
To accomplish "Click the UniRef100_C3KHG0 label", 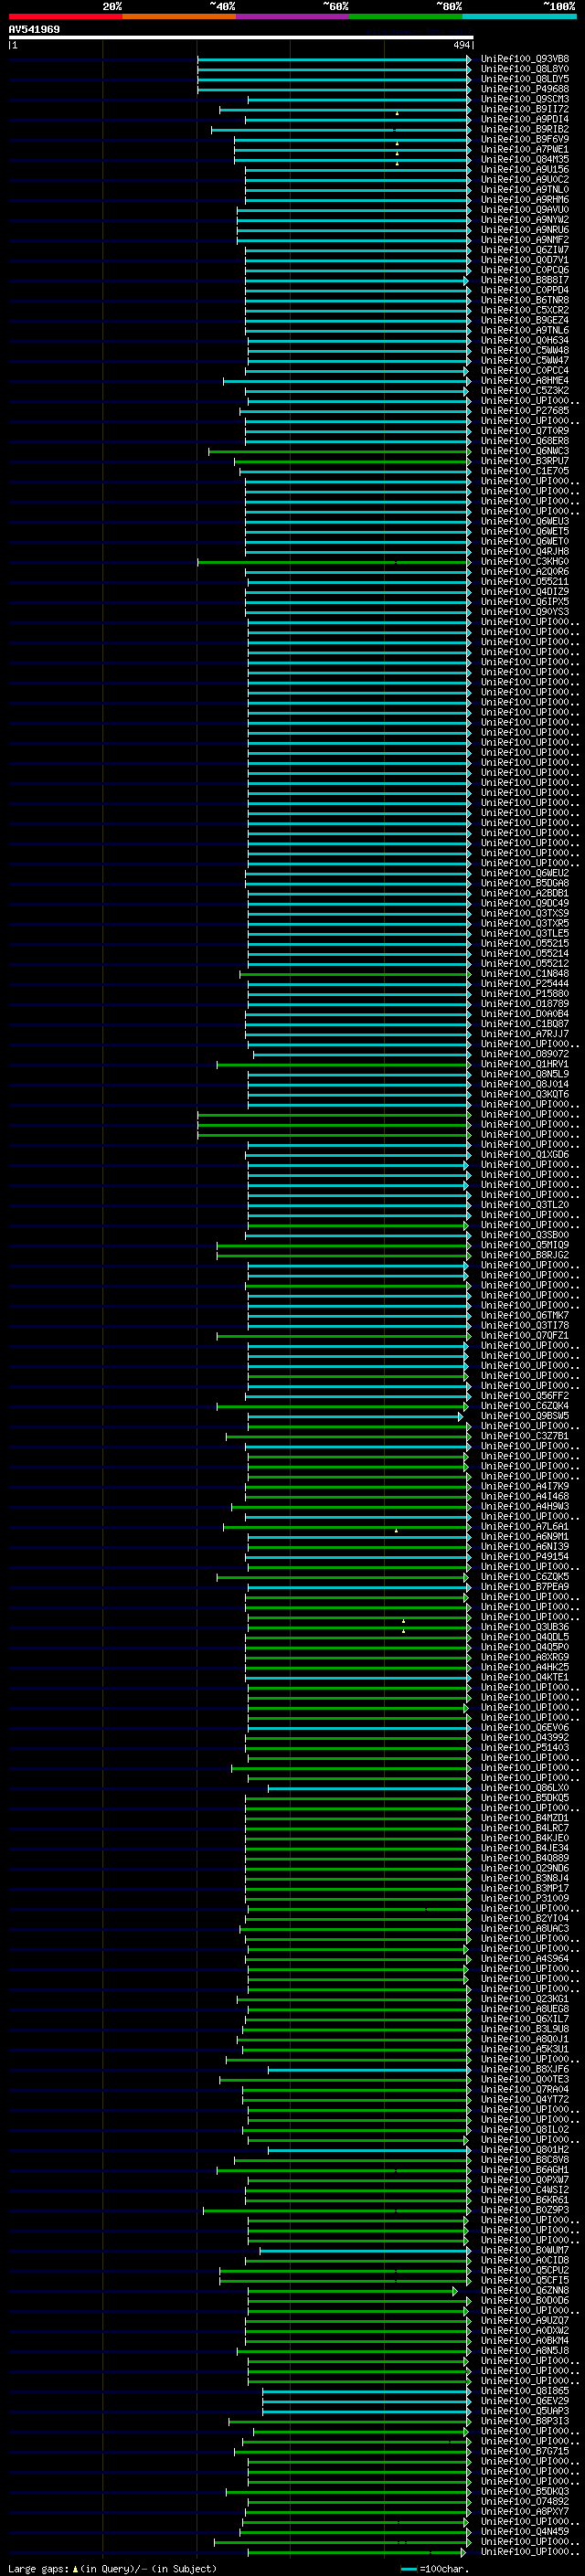I will pyautogui.click(x=525, y=562).
